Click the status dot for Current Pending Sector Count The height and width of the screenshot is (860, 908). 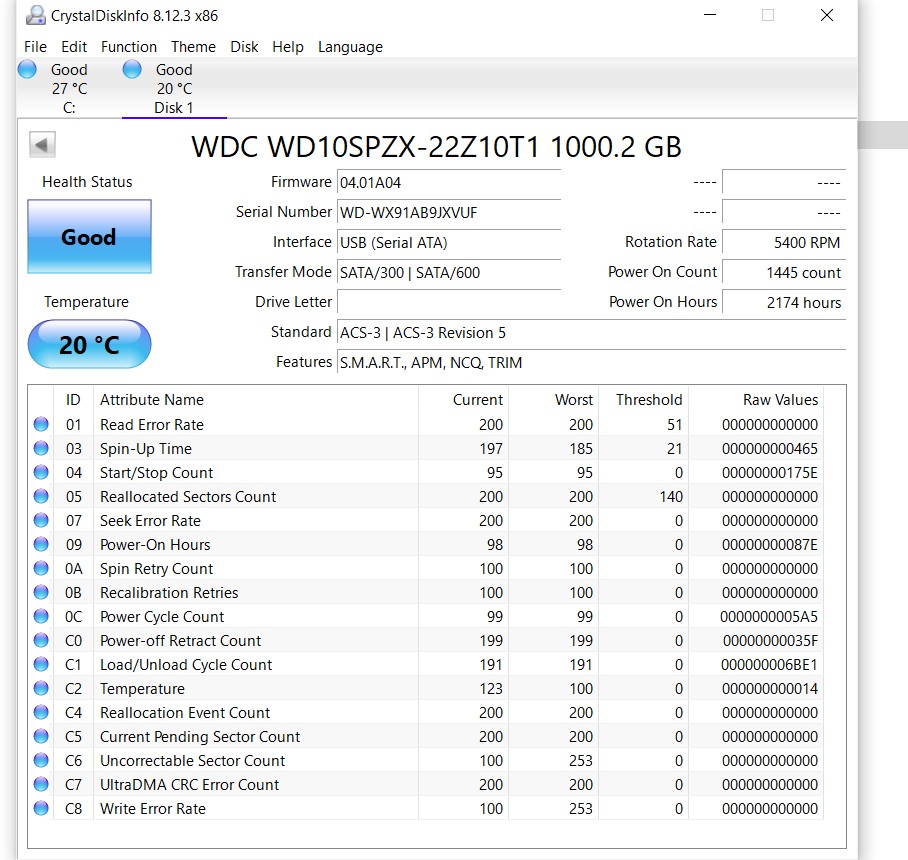(x=41, y=737)
